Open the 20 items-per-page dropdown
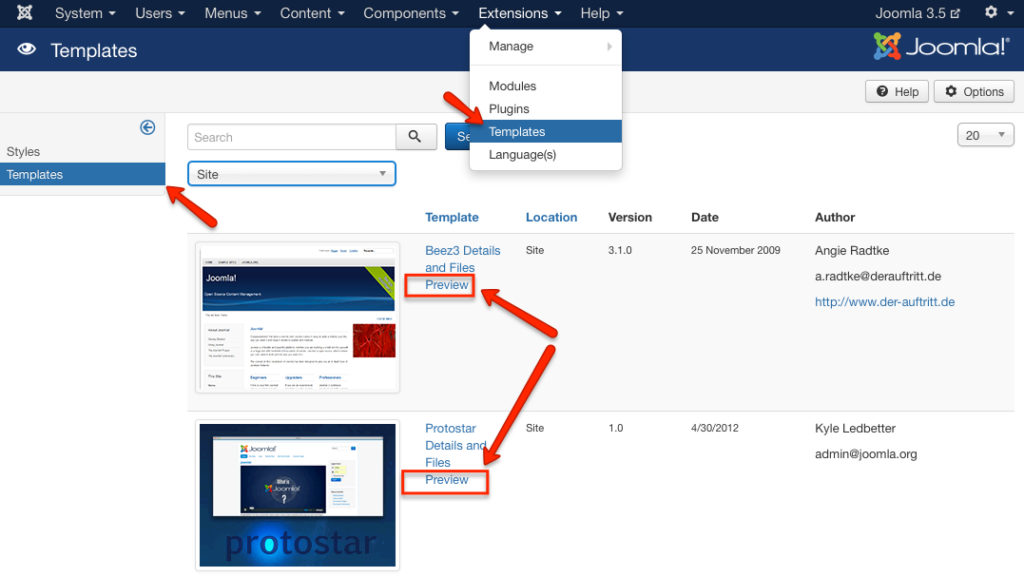The image size is (1024, 577). click(985, 135)
